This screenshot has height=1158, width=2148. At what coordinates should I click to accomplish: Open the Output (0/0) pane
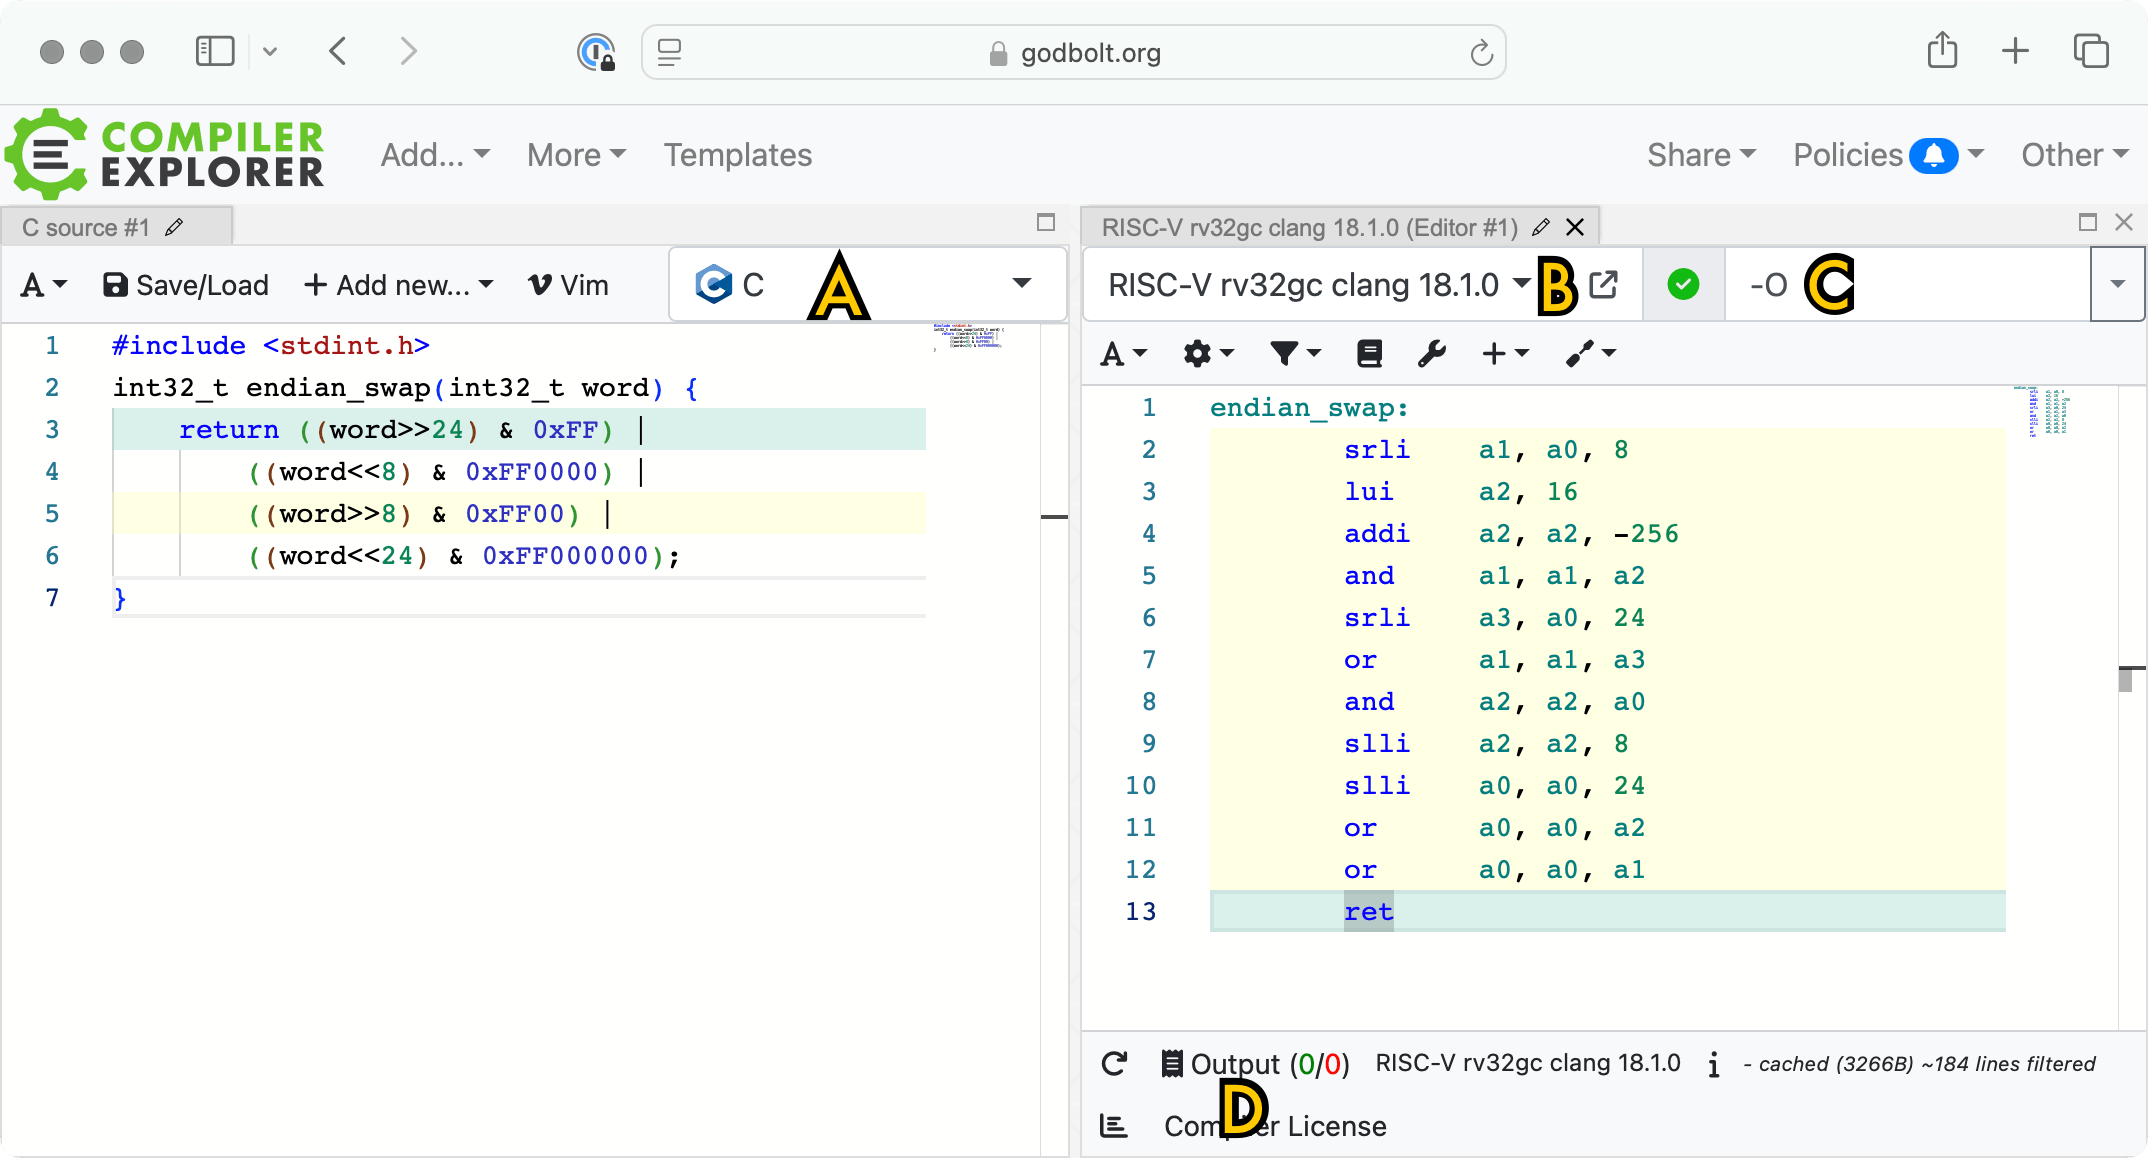pos(1255,1064)
